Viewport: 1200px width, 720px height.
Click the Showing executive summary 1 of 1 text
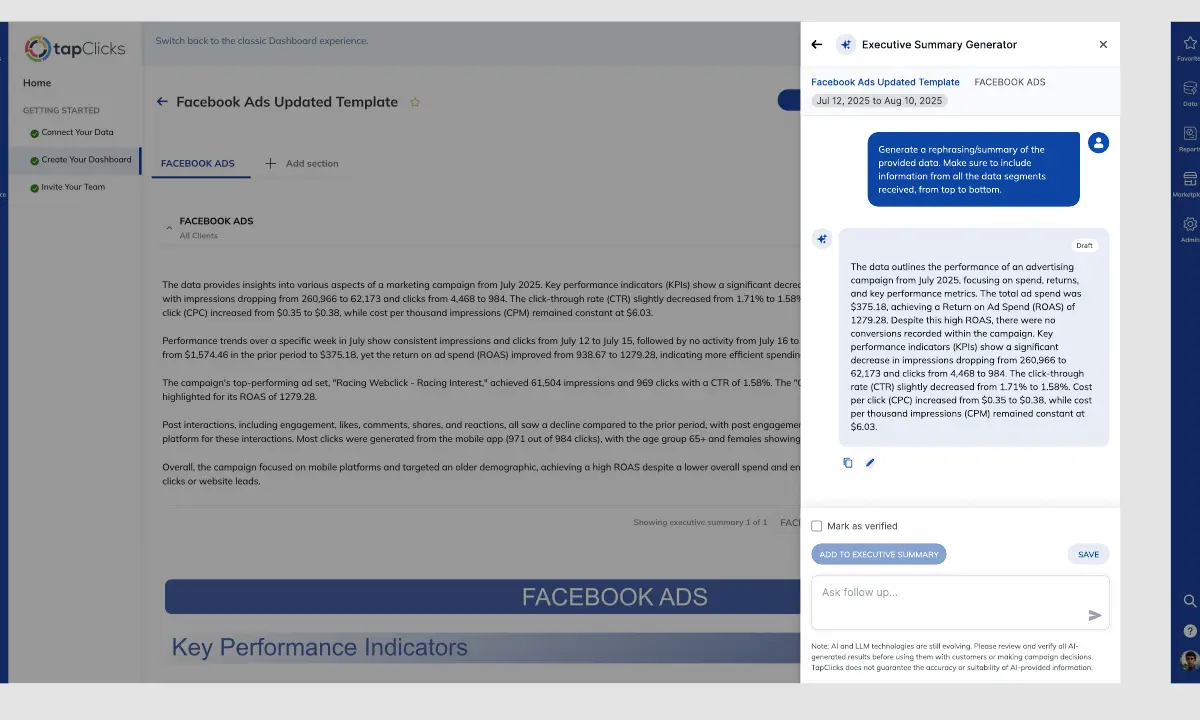[x=700, y=522]
